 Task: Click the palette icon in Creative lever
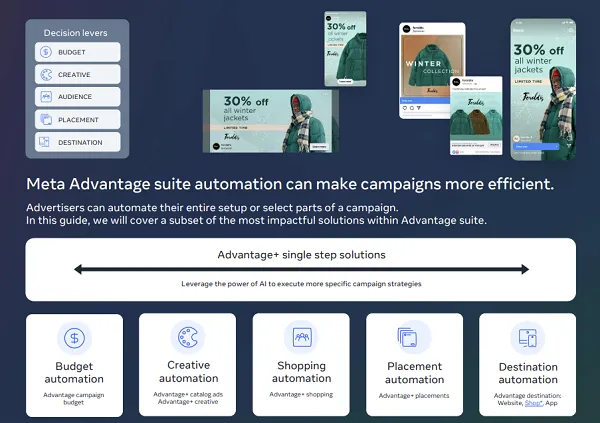pos(46,75)
